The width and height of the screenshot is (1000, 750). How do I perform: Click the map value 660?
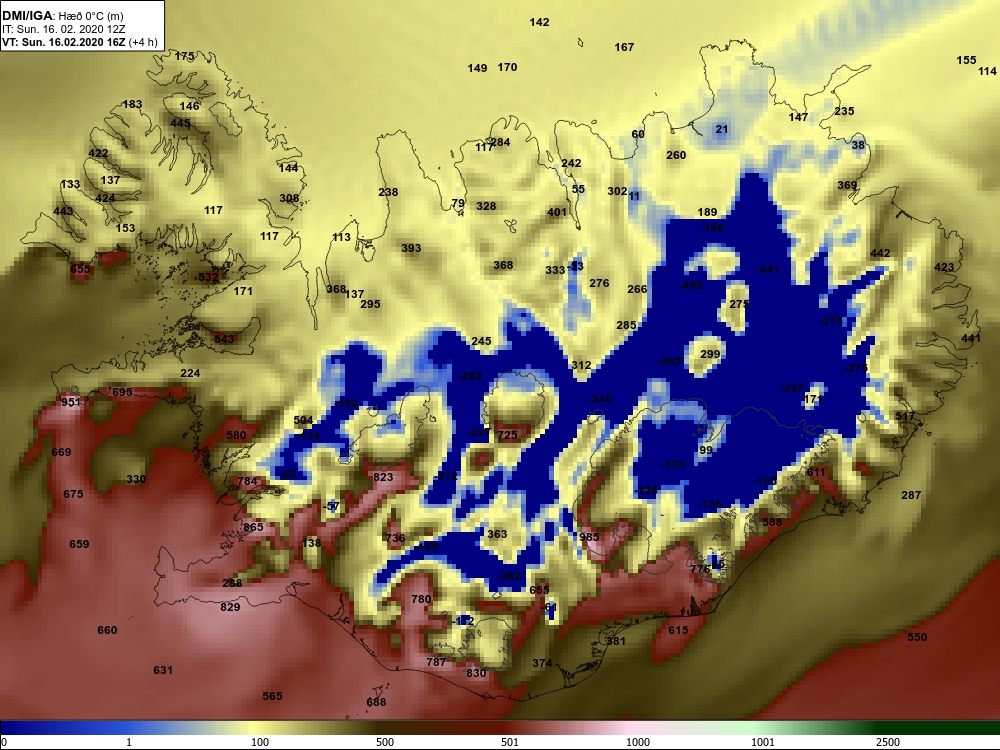coord(107,630)
